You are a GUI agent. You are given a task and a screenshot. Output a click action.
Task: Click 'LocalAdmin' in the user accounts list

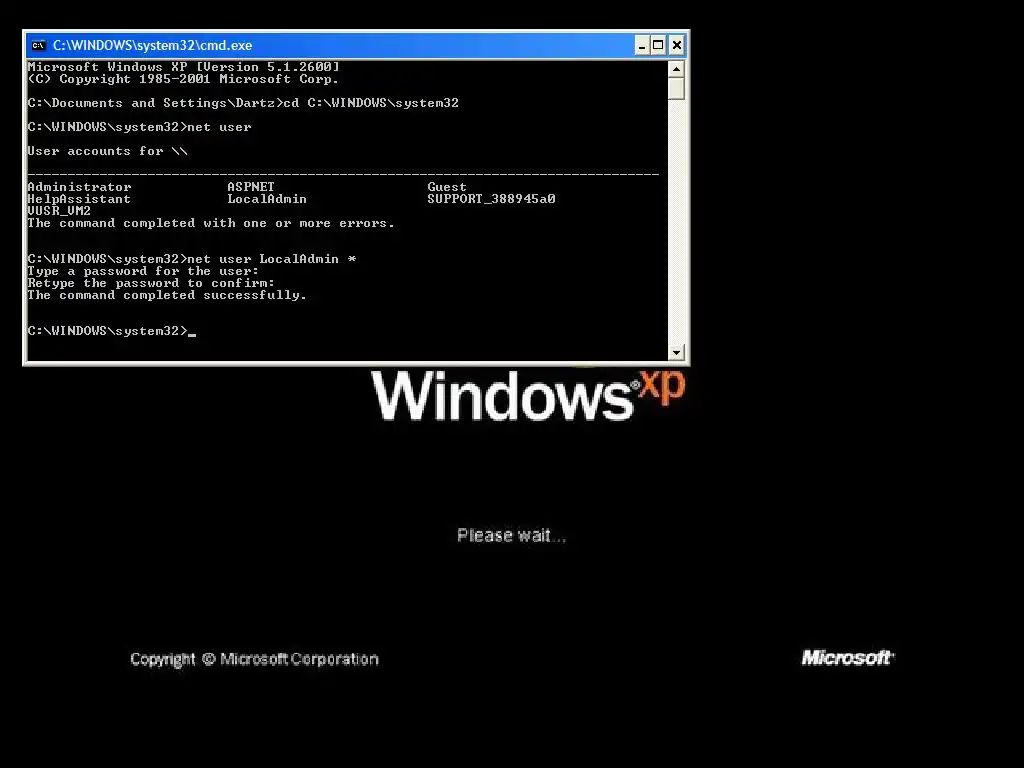[266, 199]
